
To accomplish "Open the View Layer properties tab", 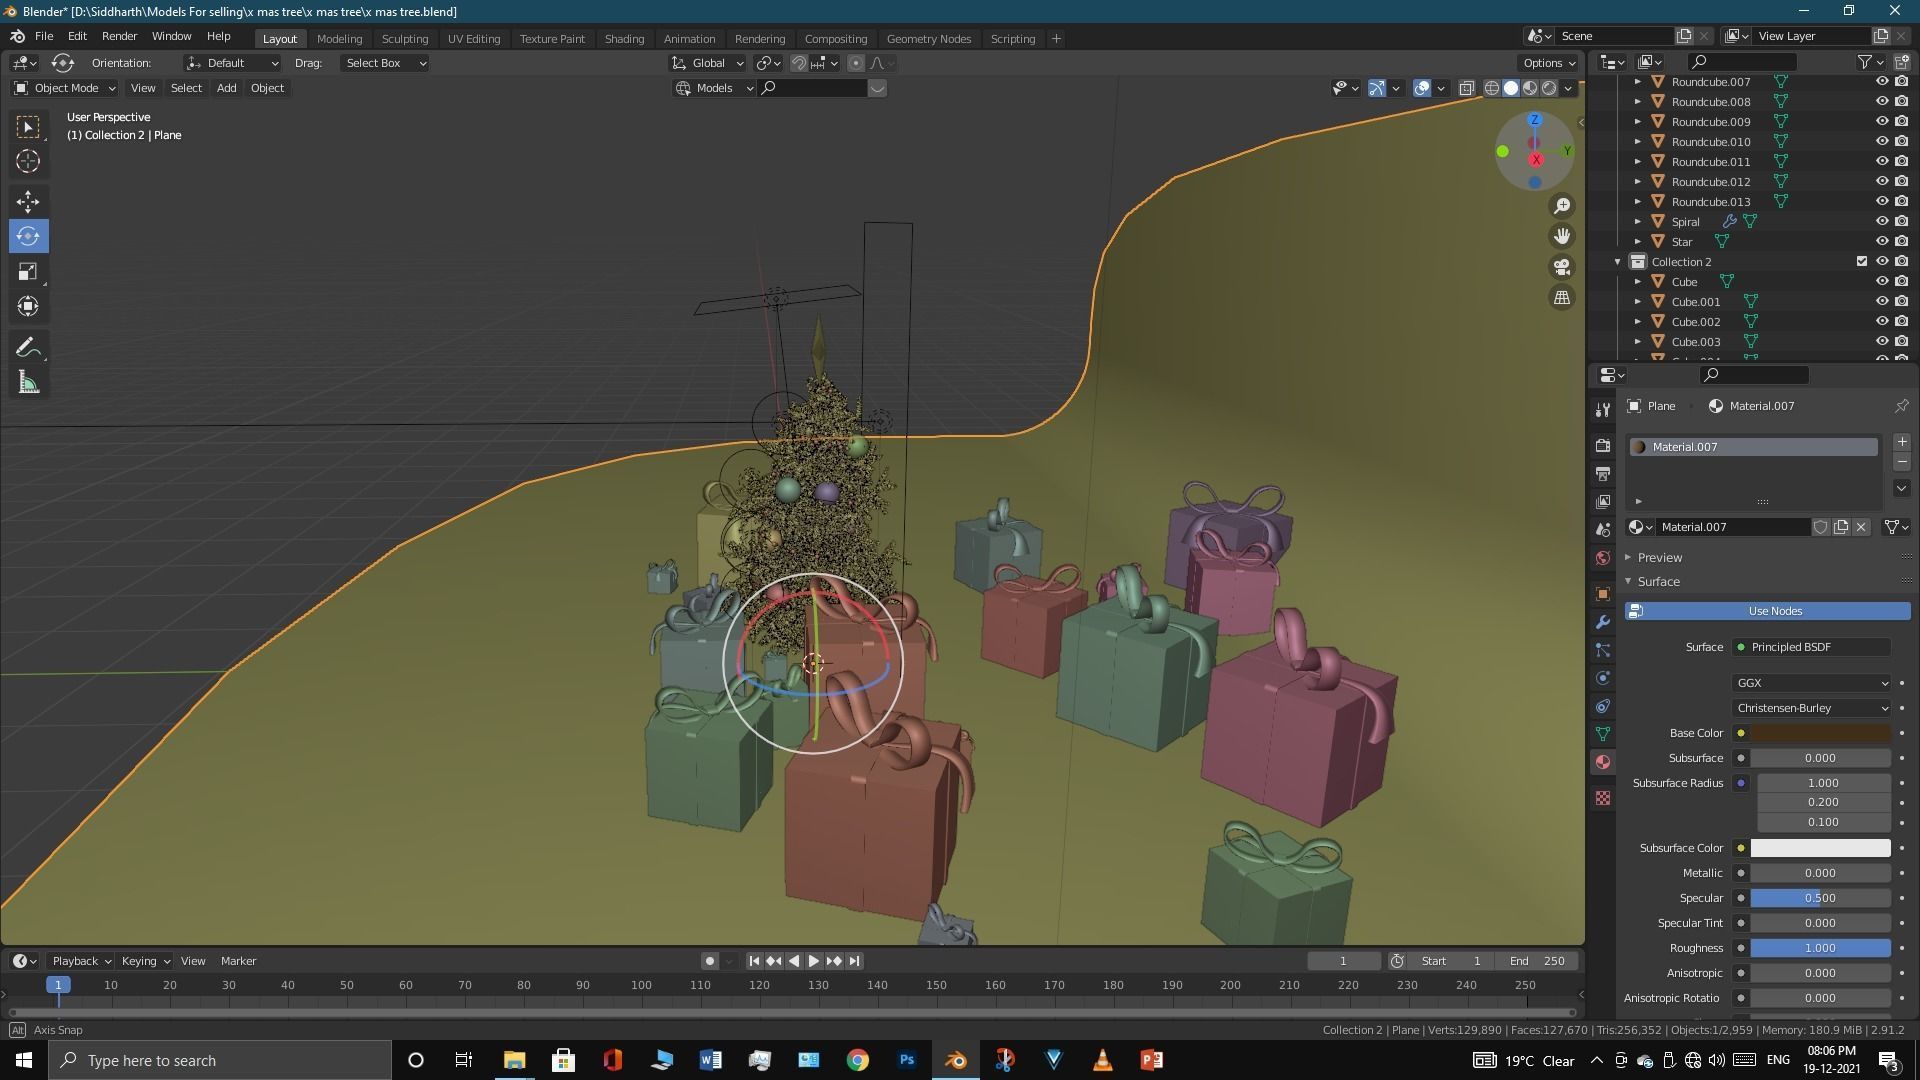I will (x=1603, y=502).
